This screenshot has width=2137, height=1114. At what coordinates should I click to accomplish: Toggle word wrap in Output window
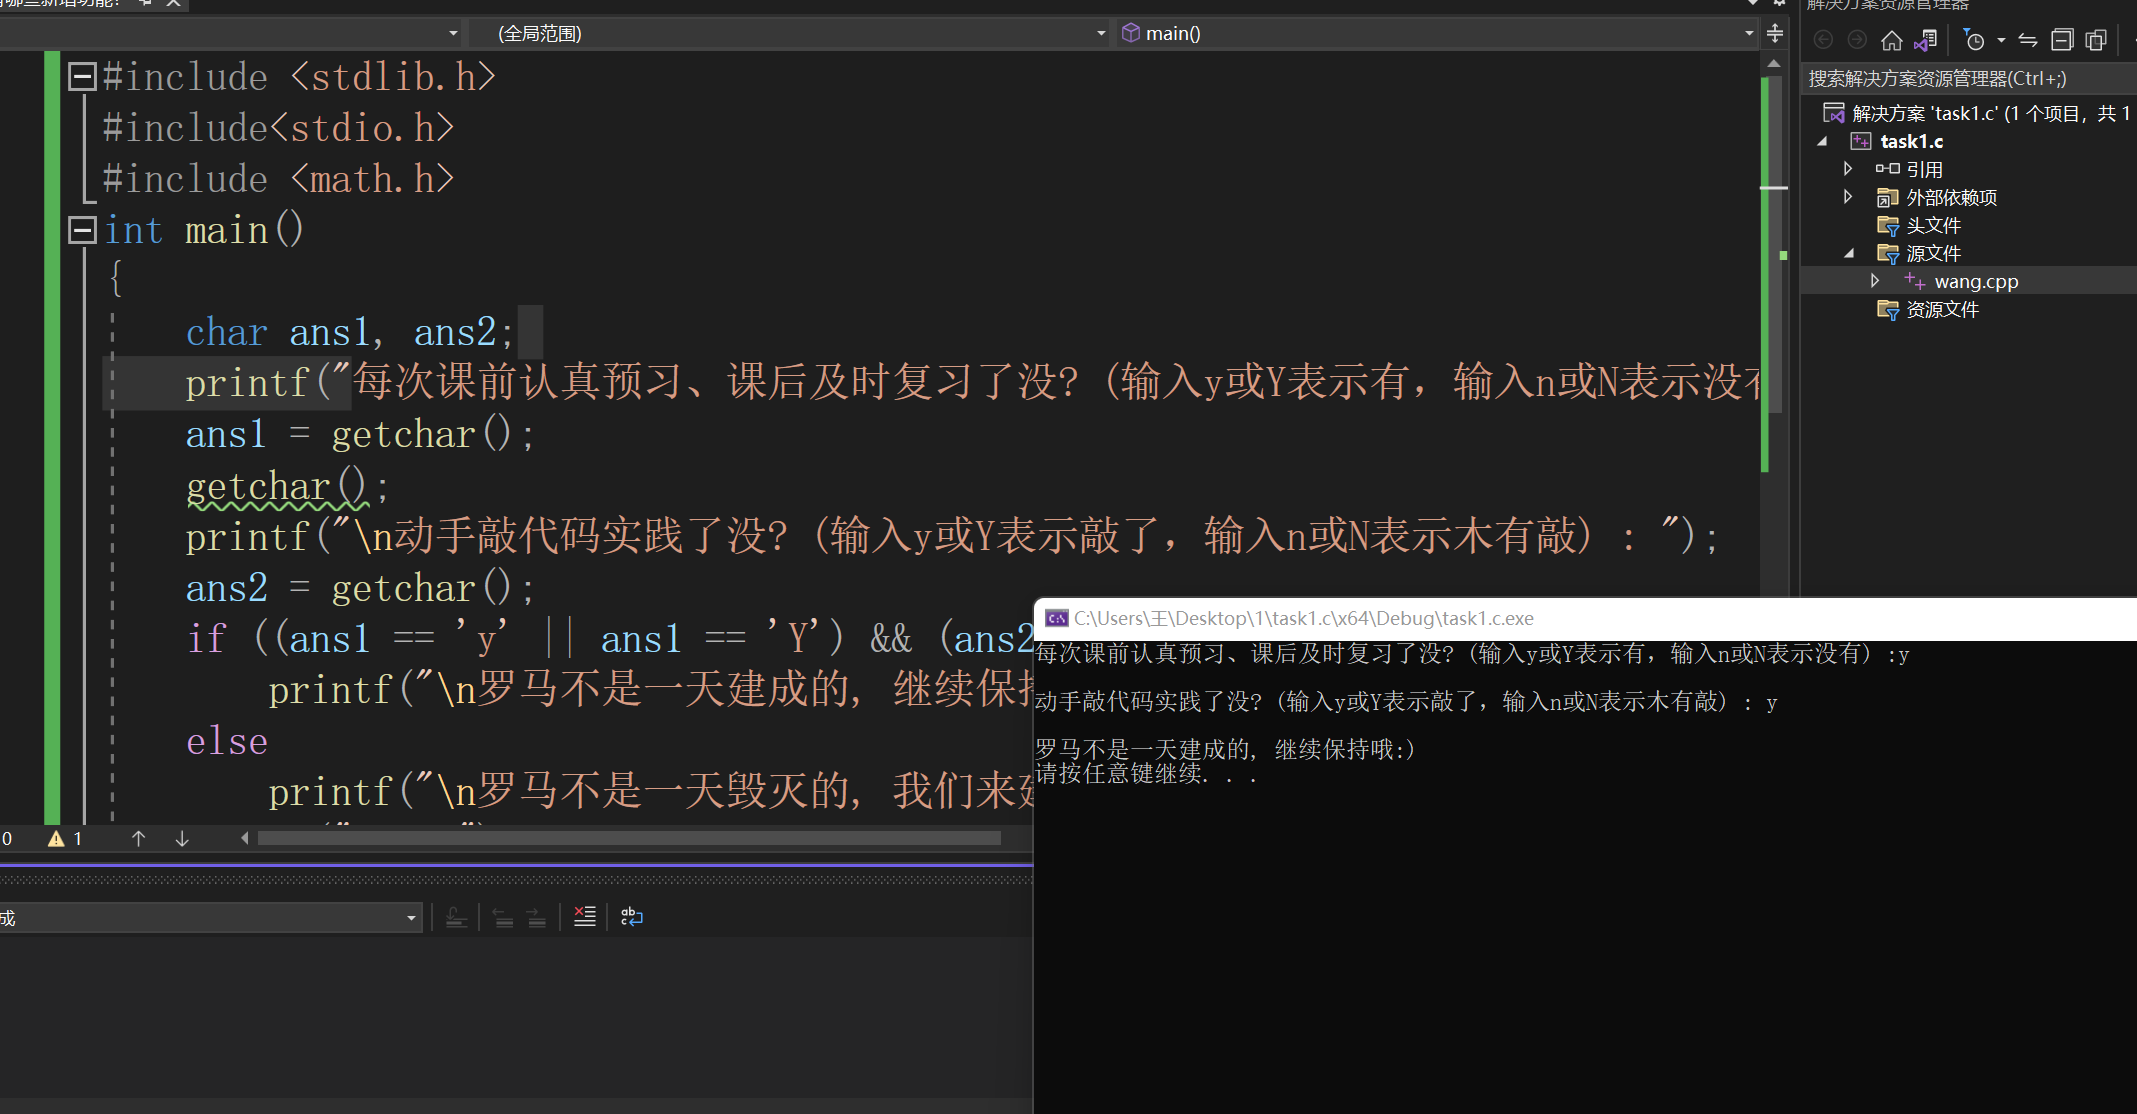click(631, 916)
